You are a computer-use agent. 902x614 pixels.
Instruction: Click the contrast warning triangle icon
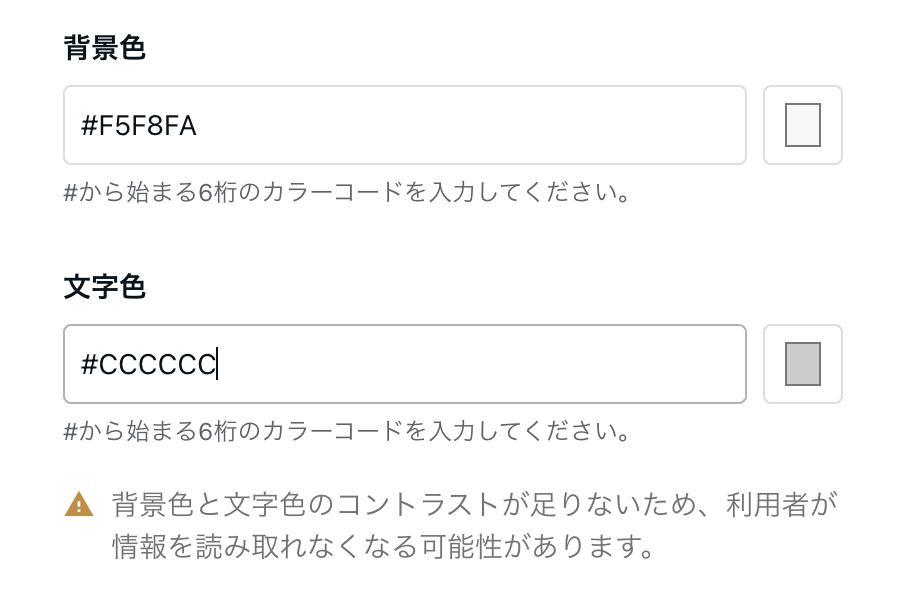[x=79, y=504]
